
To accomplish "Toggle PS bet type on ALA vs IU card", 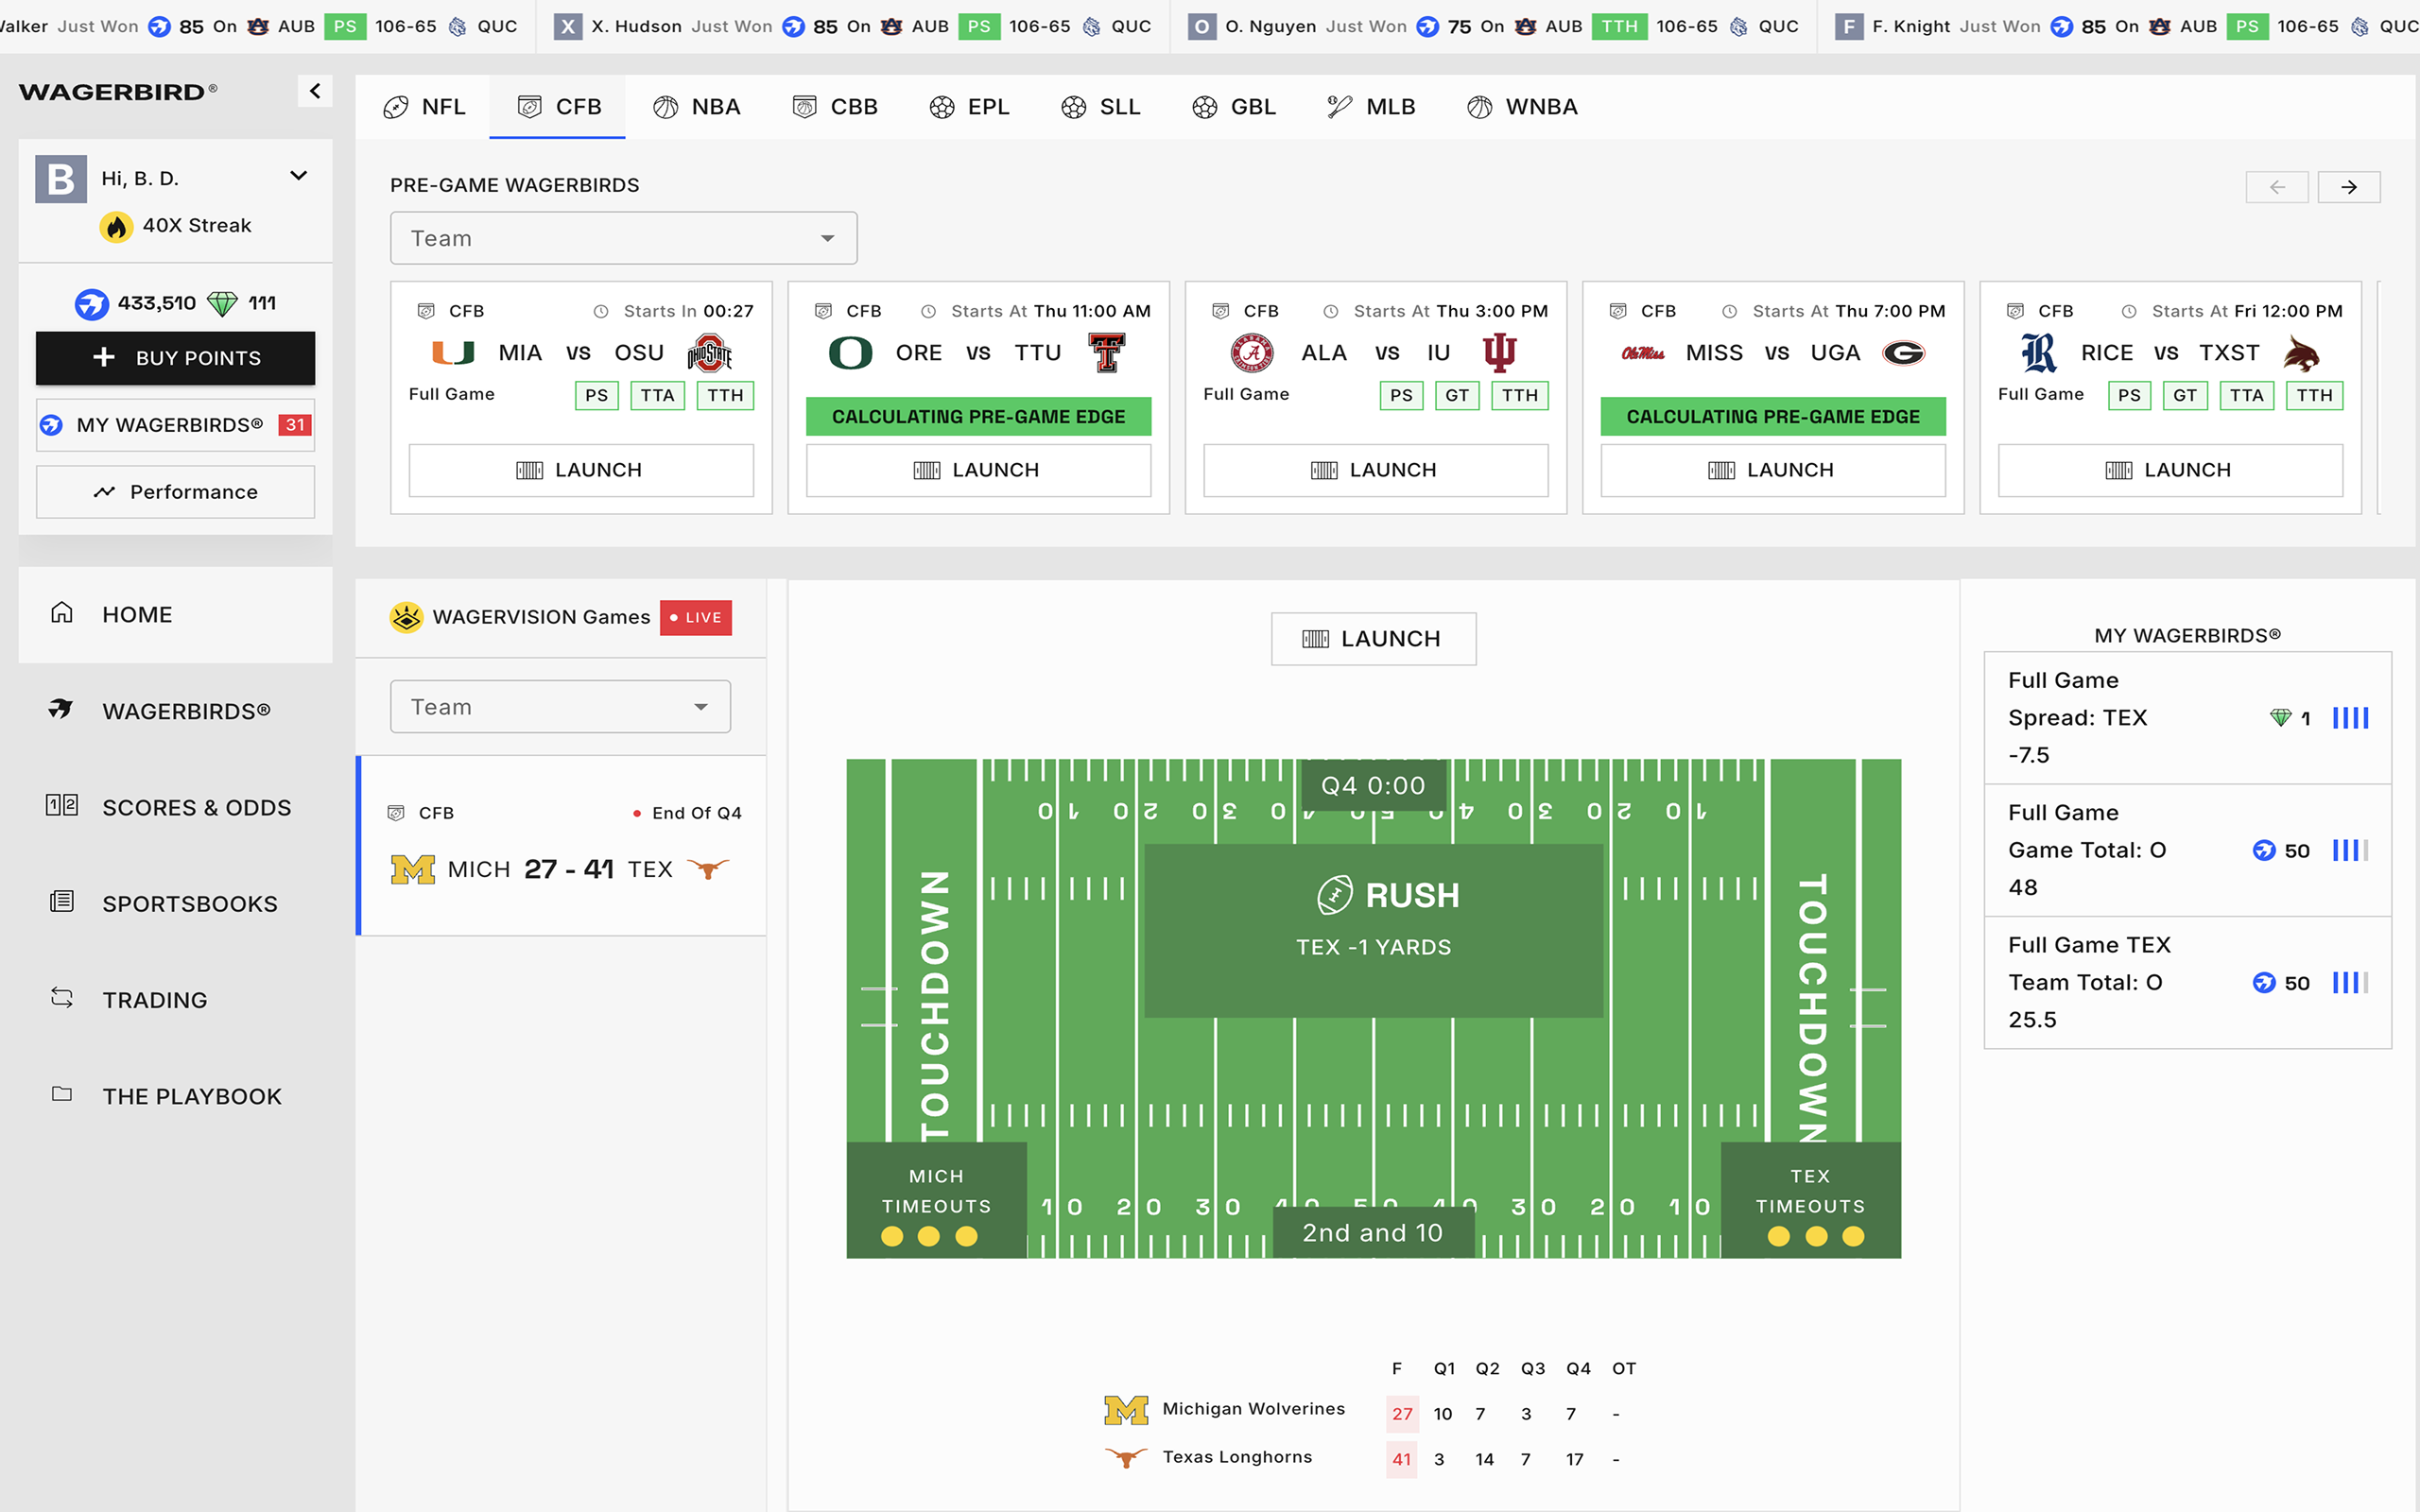I will 1402,396.
